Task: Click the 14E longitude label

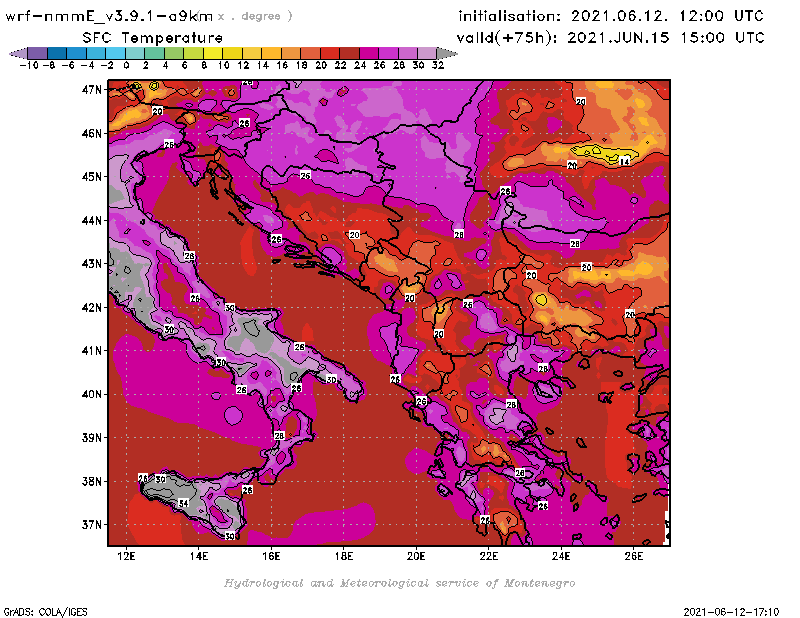Action: tap(198, 556)
